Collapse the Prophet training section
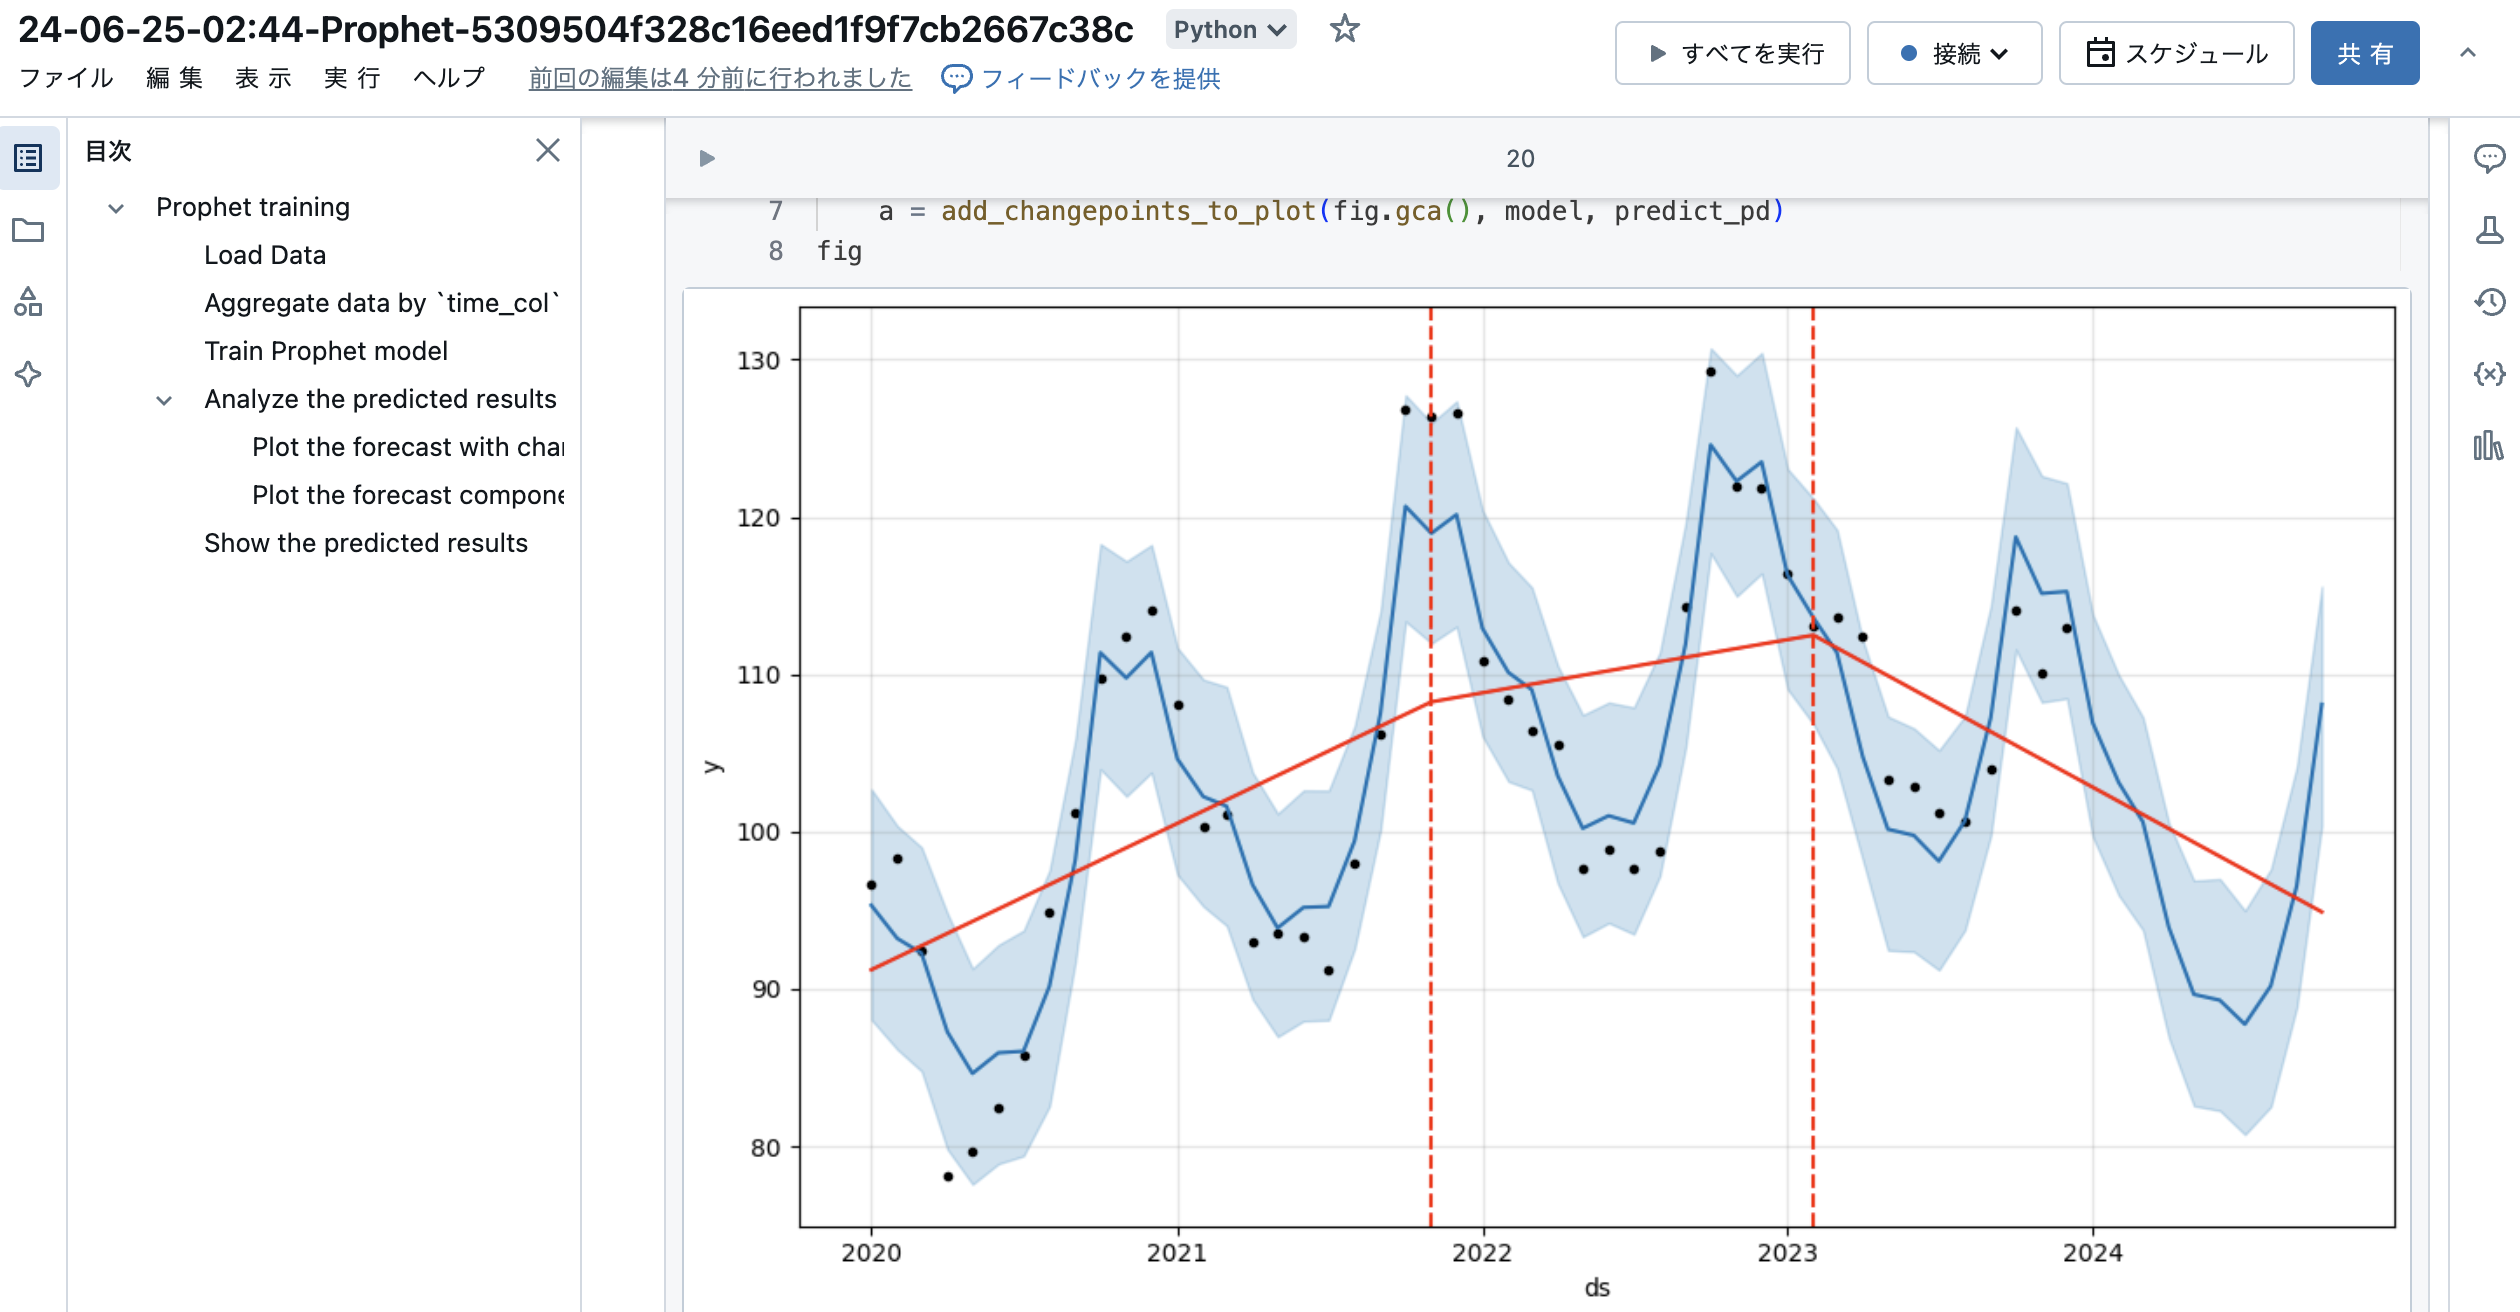 tap(116, 208)
